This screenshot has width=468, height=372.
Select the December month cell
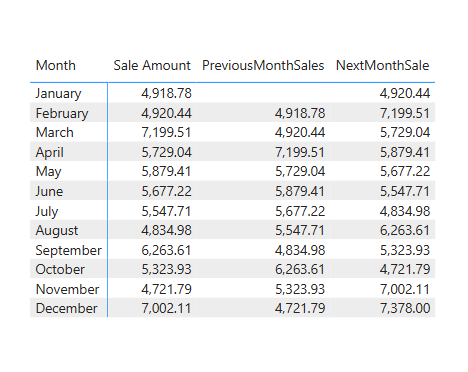[x=67, y=308]
